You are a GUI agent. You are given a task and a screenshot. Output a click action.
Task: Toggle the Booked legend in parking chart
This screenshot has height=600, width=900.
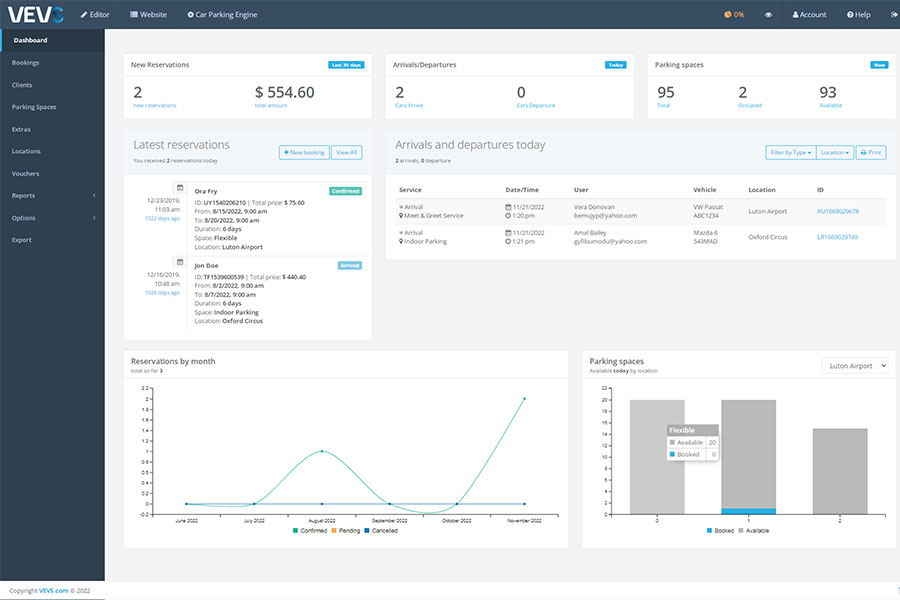[720, 531]
